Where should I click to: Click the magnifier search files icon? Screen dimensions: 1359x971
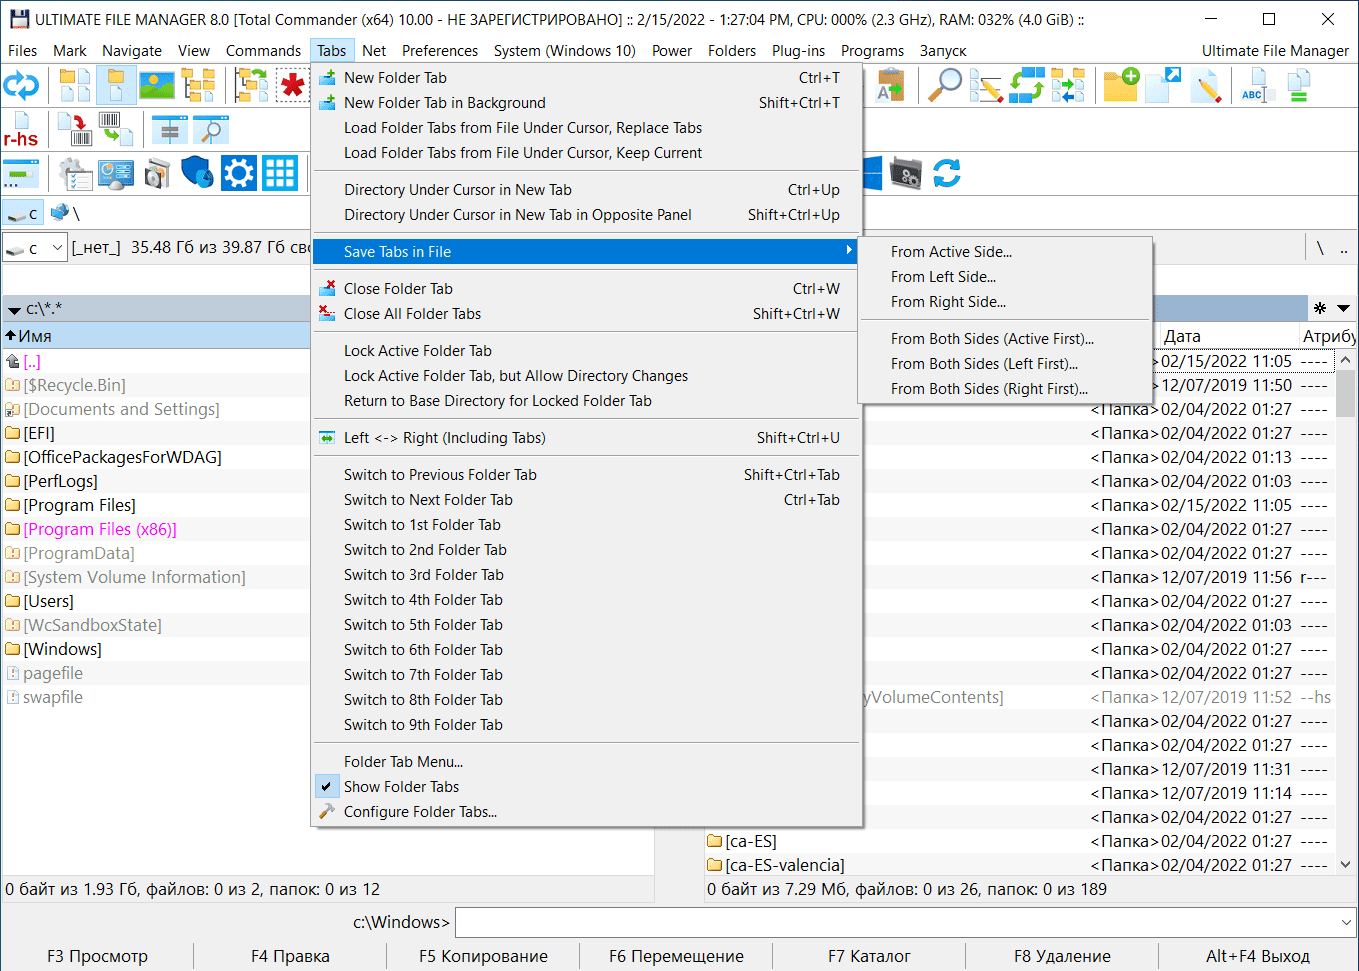(x=944, y=86)
